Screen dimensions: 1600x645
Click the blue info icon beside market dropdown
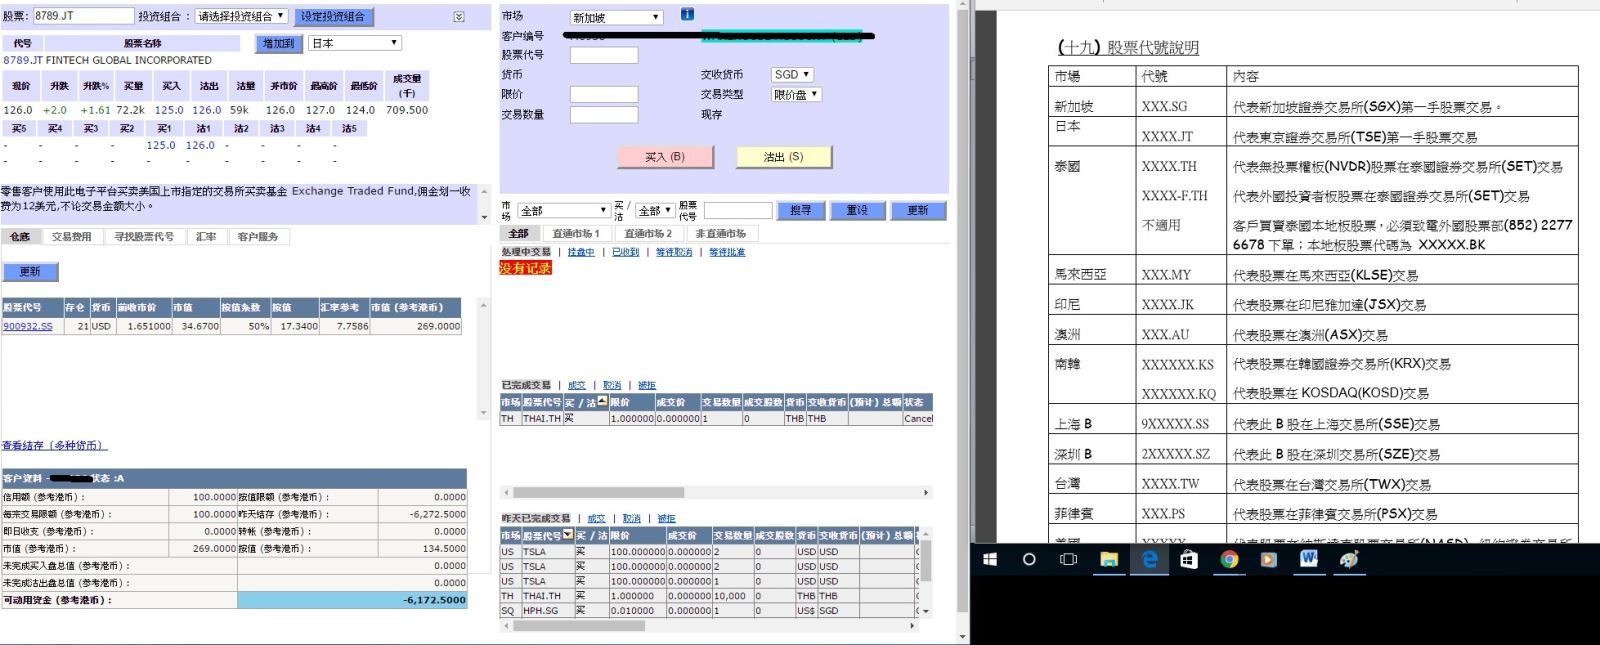[x=687, y=15]
